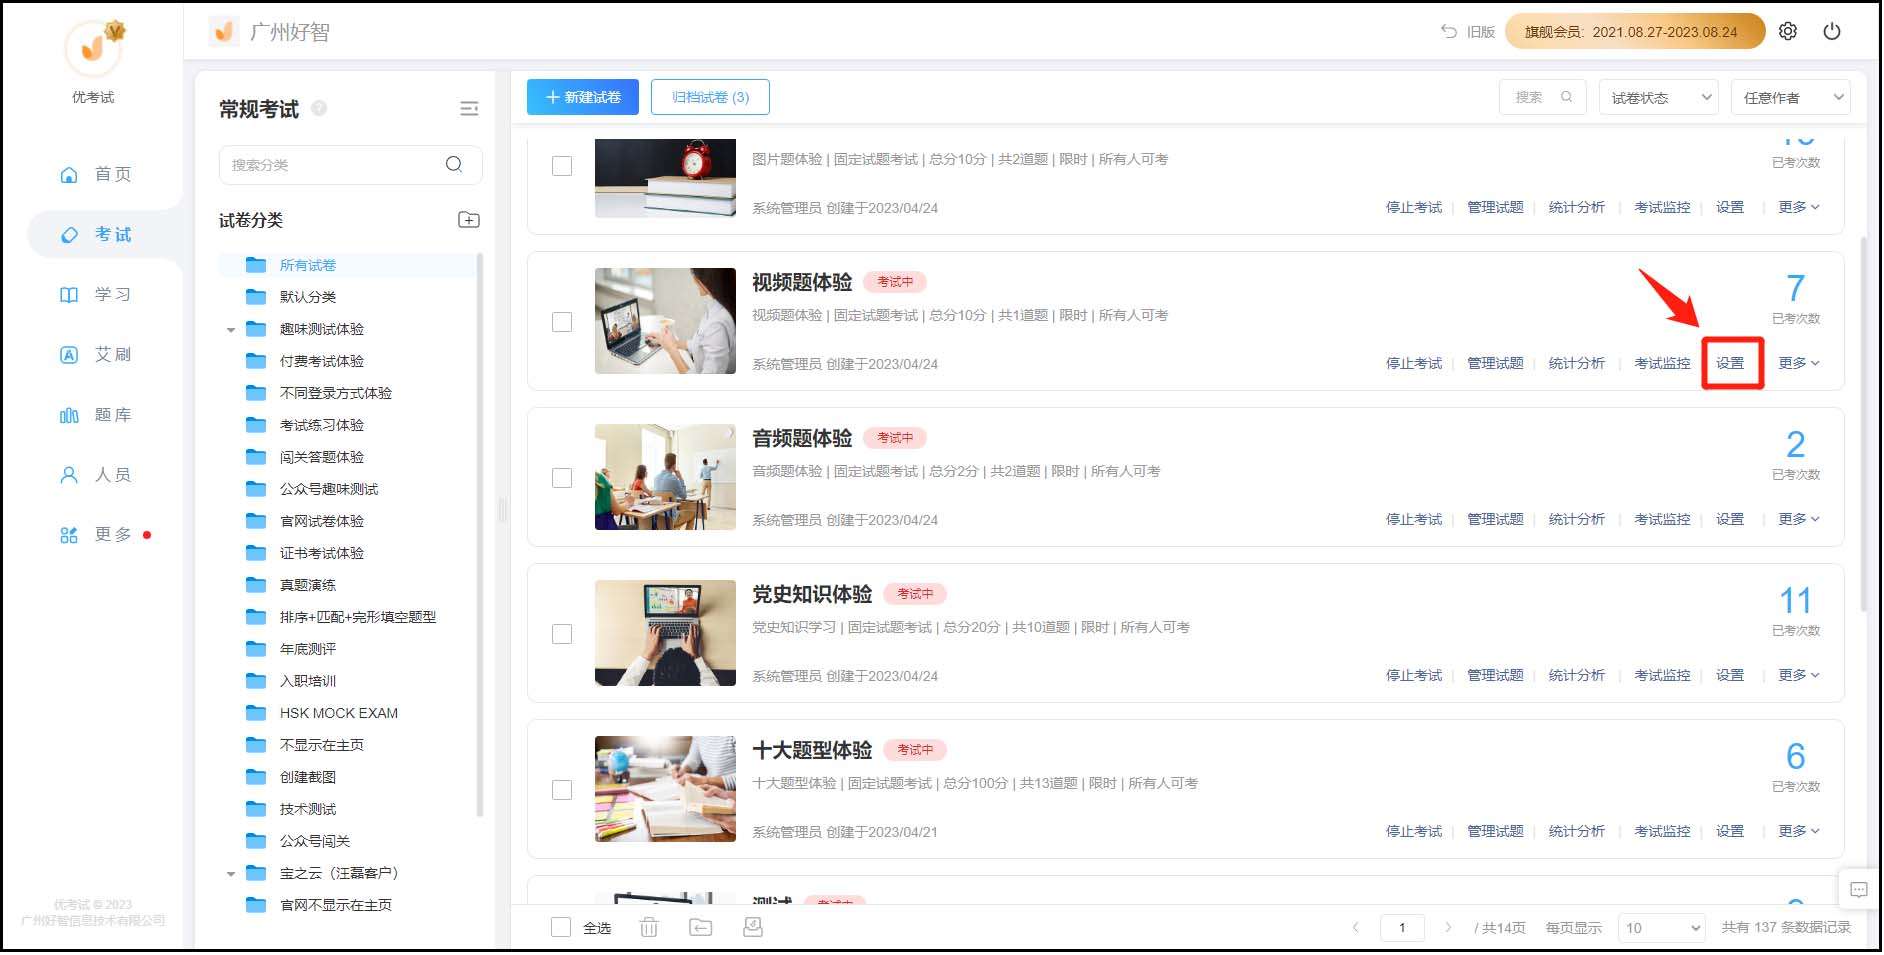This screenshot has height=955, width=1884.
Task: Click the 新建试卷 button
Action: (581, 97)
